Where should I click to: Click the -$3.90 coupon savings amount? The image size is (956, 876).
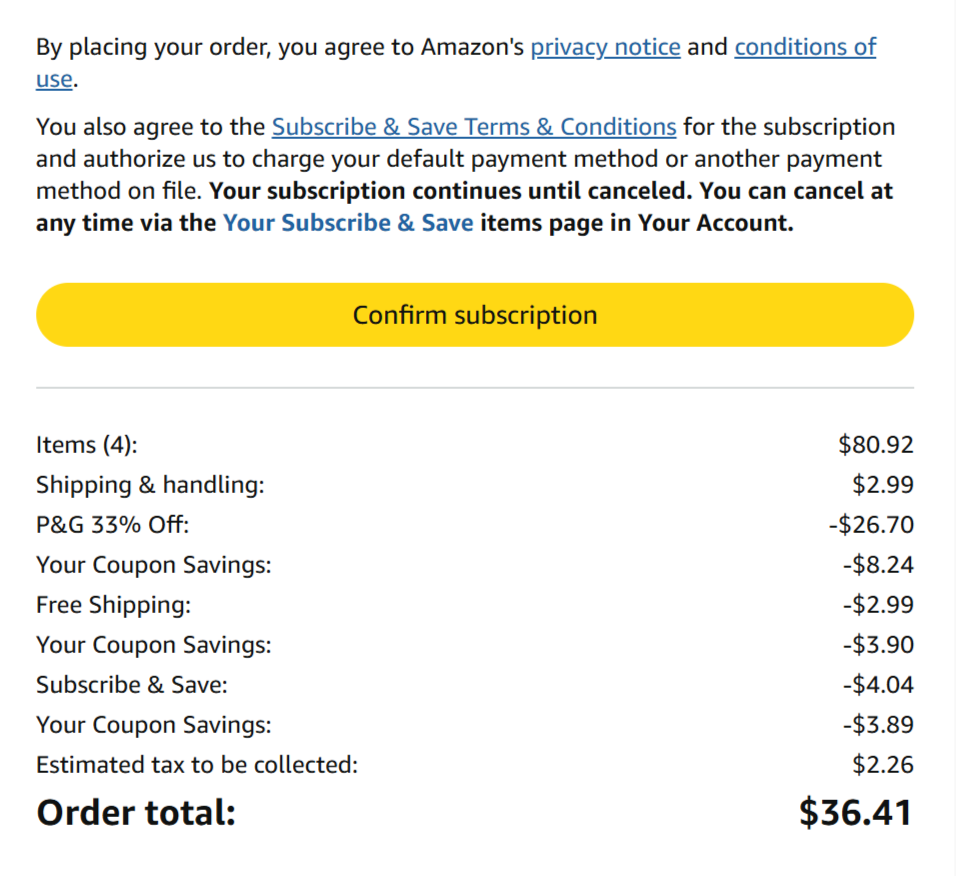(877, 645)
